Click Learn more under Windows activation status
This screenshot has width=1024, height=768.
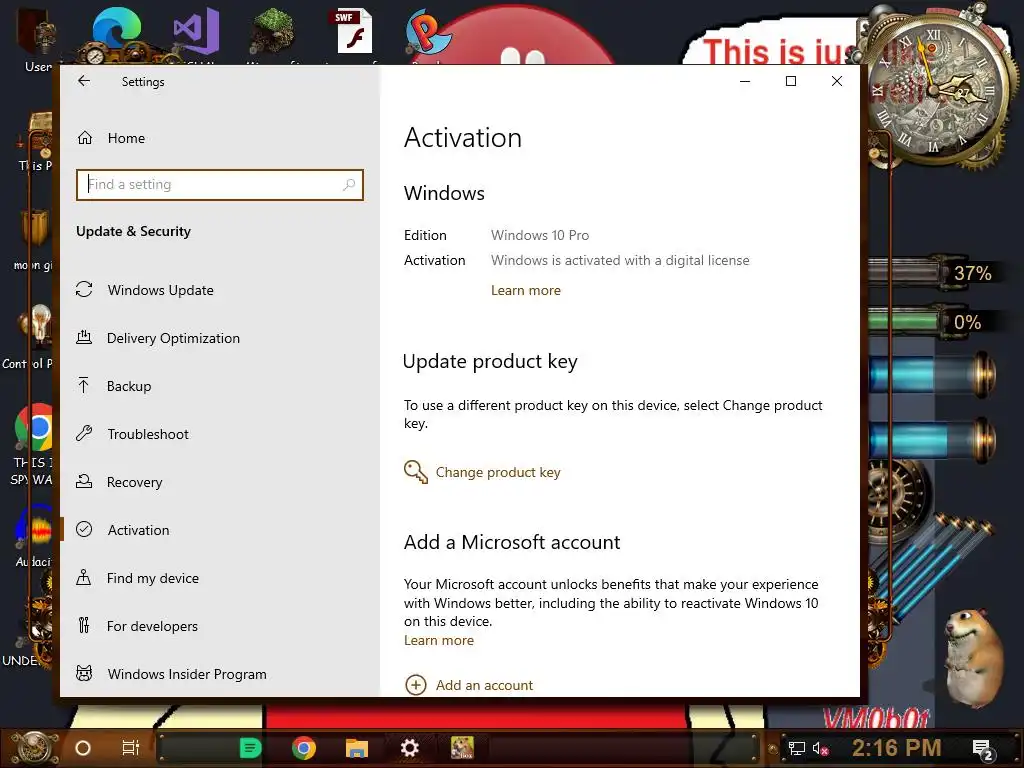click(526, 291)
